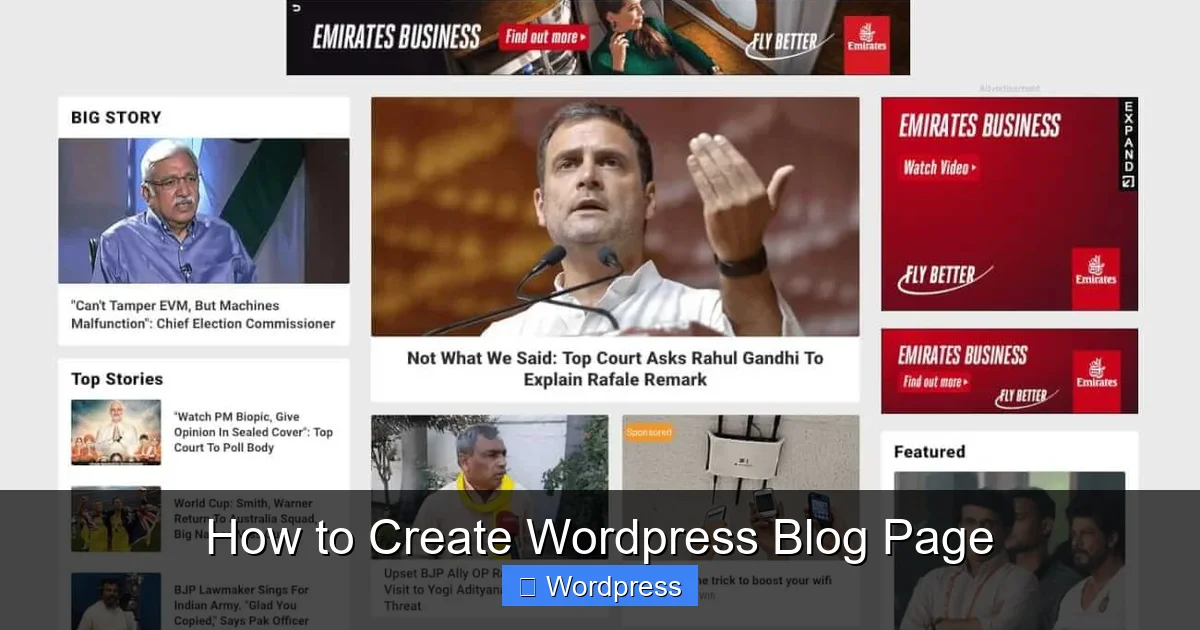Click the Emirates logo in the top banner ad
Viewport: 1200px width, 630px height.
click(x=866, y=40)
